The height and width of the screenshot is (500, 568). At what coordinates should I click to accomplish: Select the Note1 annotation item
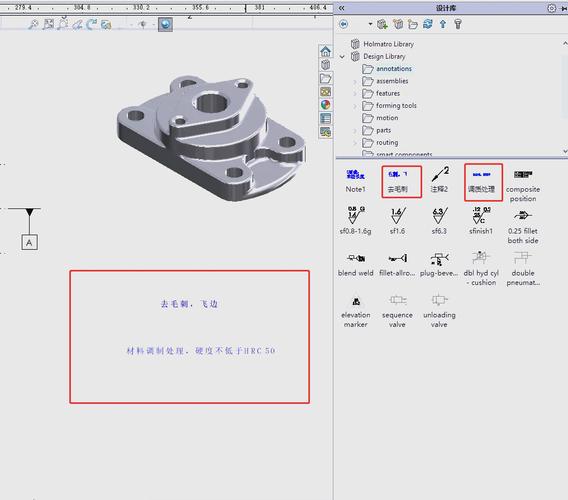pyautogui.click(x=355, y=181)
